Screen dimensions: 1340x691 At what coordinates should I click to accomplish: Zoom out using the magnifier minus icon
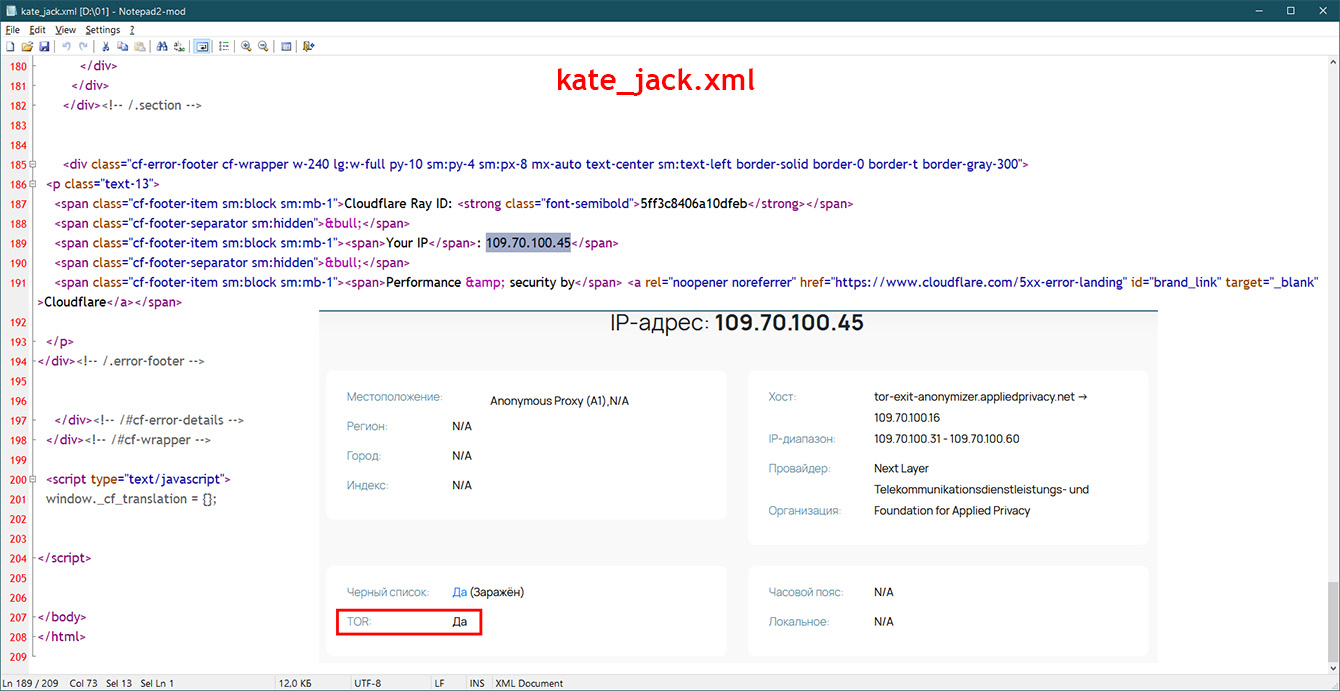pyautogui.click(x=263, y=47)
